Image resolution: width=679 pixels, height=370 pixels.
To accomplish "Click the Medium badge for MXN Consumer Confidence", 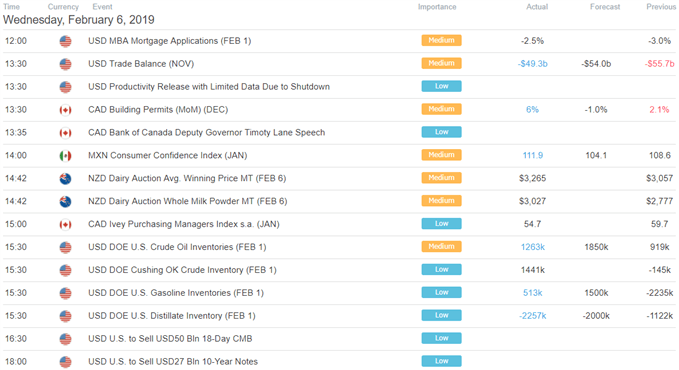I will [x=441, y=155].
